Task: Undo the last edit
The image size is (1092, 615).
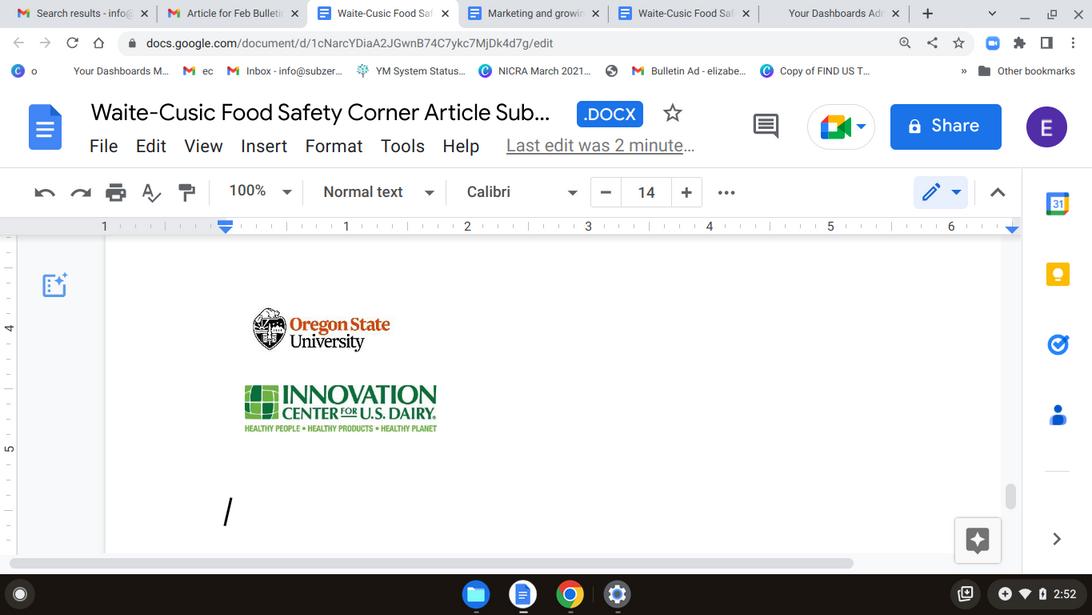Action: (45, 193)
